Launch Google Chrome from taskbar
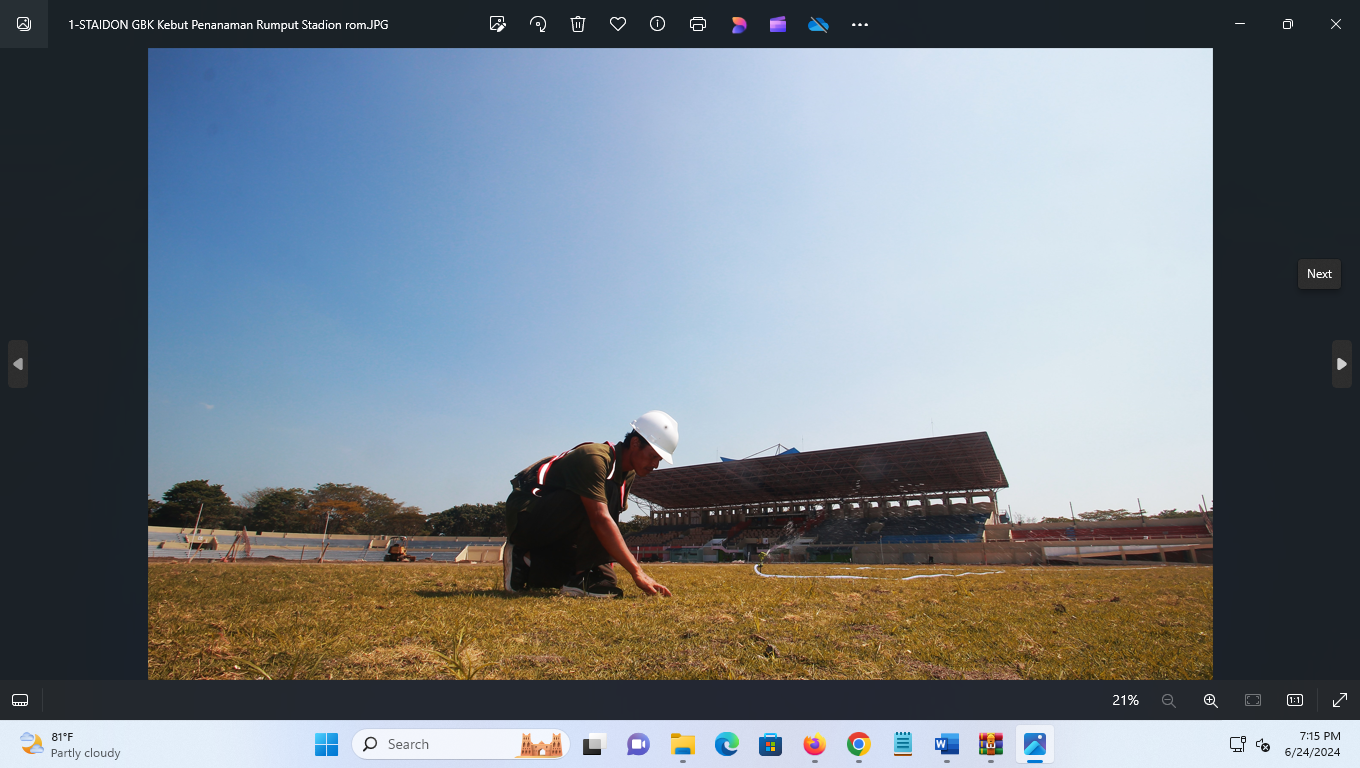 click(x=858, y=744)
